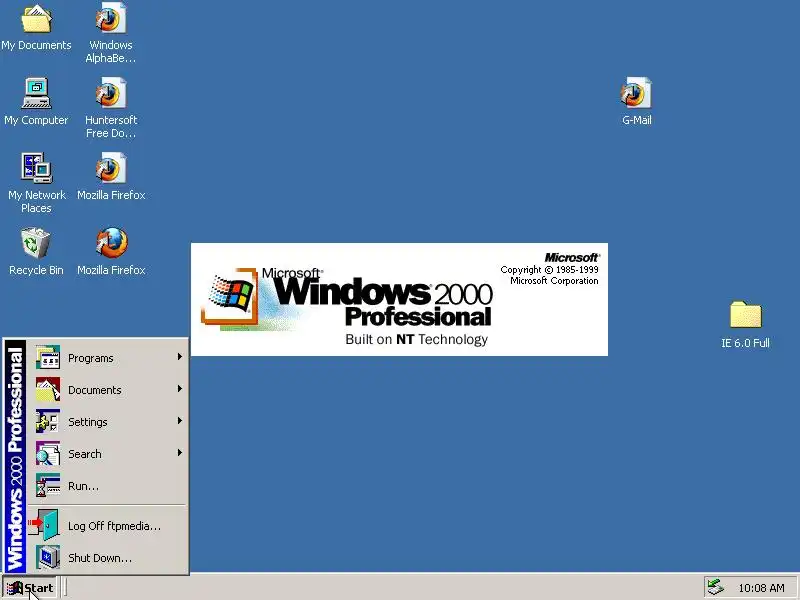800x600 pixels.
Task: Choose Search in the Start menu
Action: [x=107, y=454]
